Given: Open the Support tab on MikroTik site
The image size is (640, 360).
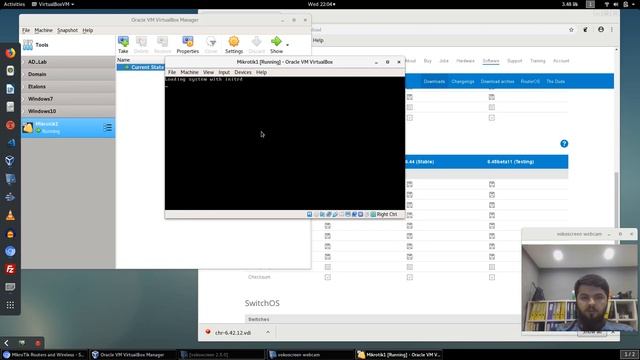Looking at the screenshot, I should tap(514, 61).
